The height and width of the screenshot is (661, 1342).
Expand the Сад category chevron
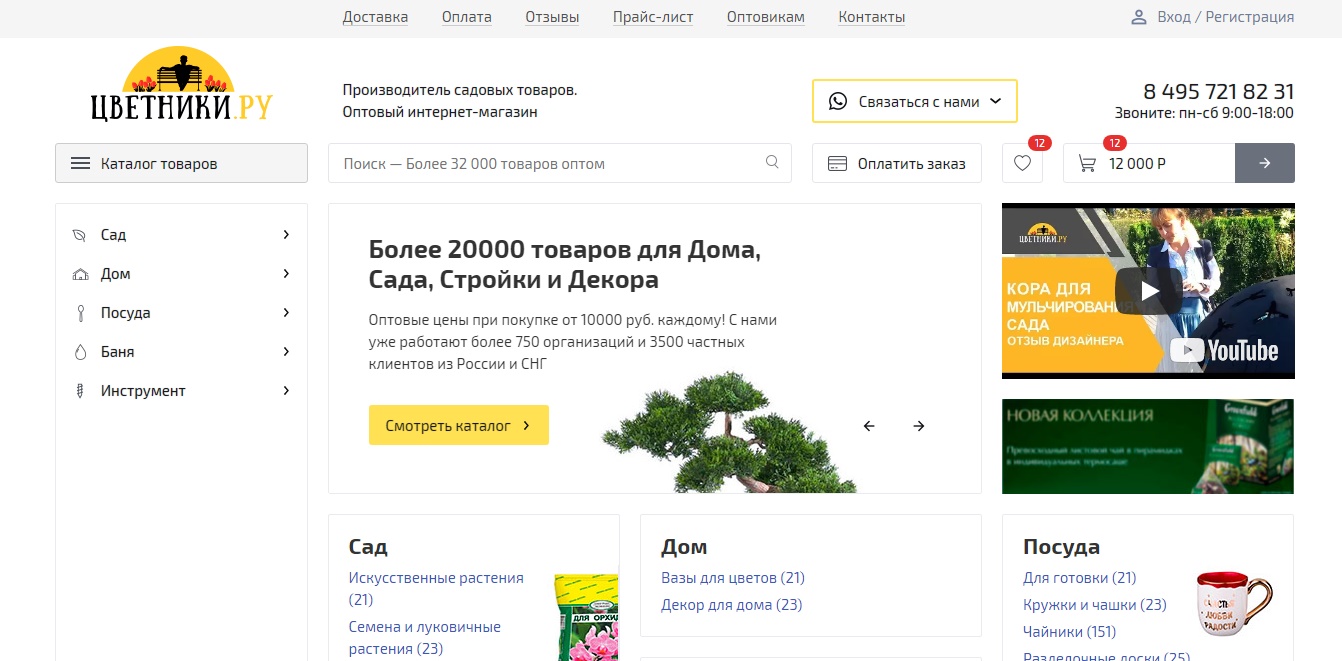(x=286, y=235)
